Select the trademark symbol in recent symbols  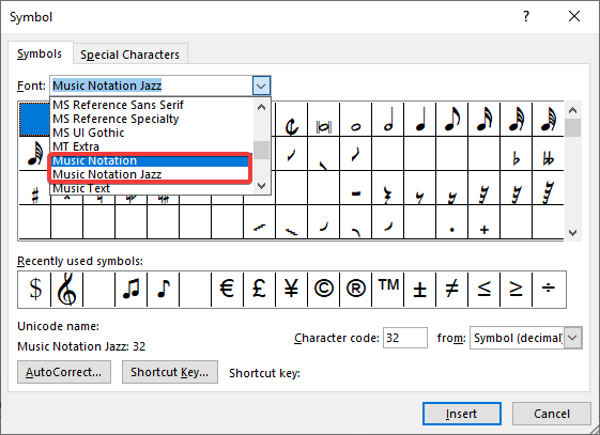388,289
